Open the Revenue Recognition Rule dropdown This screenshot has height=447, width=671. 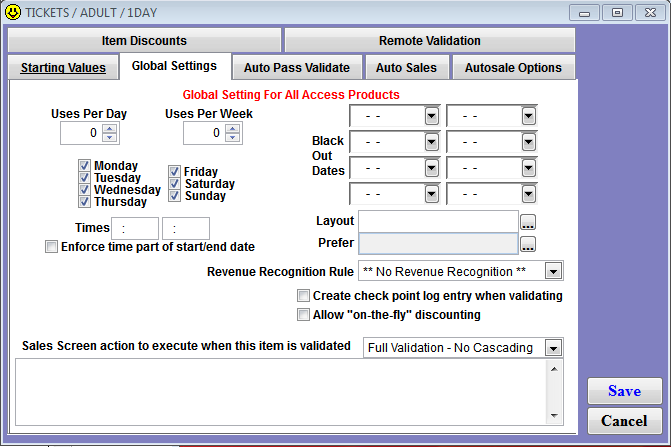pos(553,271)
